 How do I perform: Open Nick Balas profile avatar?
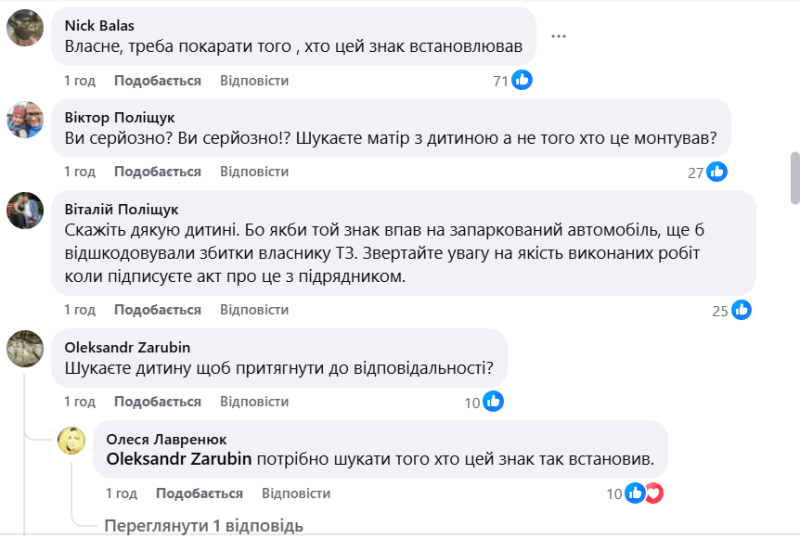pos(25,28)
